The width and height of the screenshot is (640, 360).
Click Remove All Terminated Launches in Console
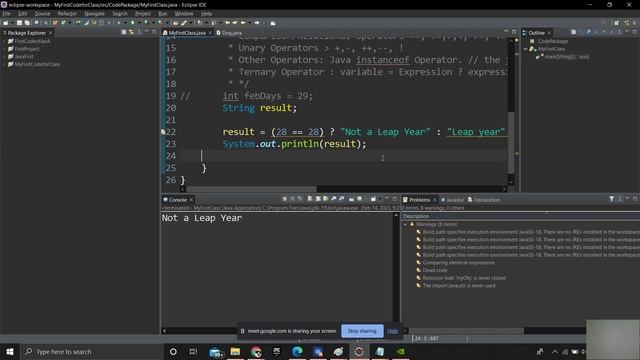click(300, 199)
